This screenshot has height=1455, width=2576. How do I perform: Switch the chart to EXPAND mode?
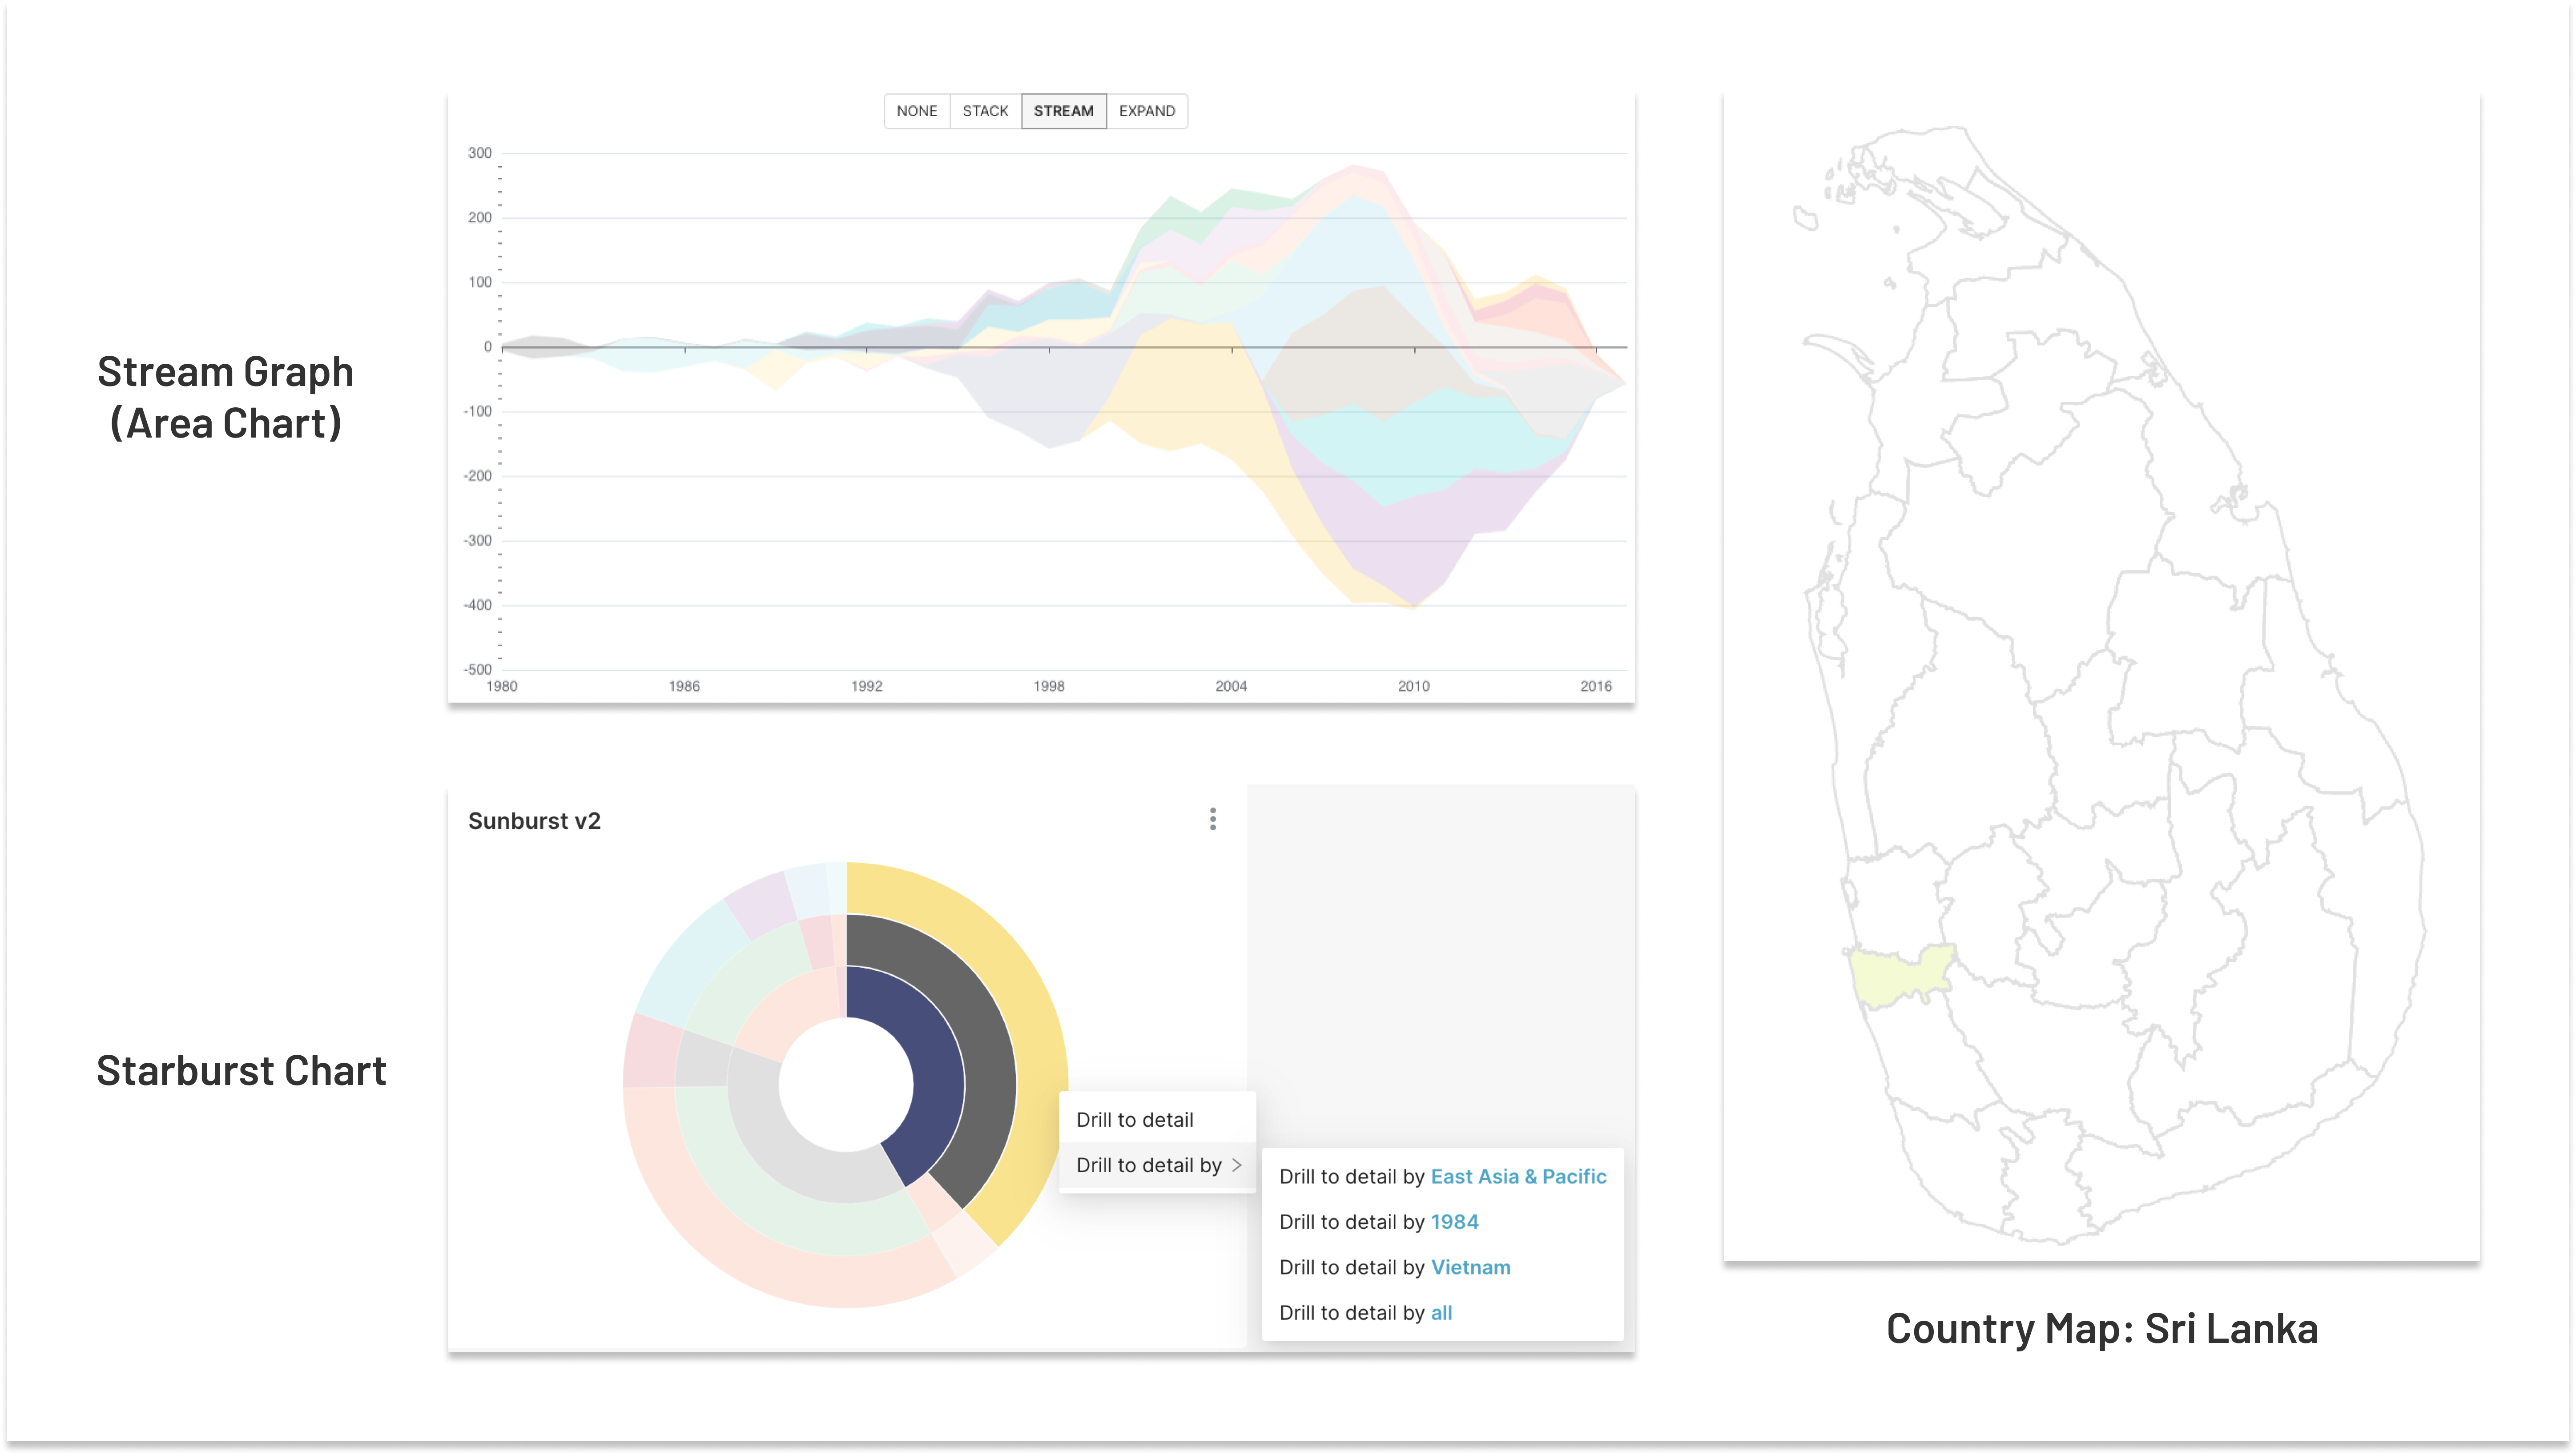(1146, 111)
